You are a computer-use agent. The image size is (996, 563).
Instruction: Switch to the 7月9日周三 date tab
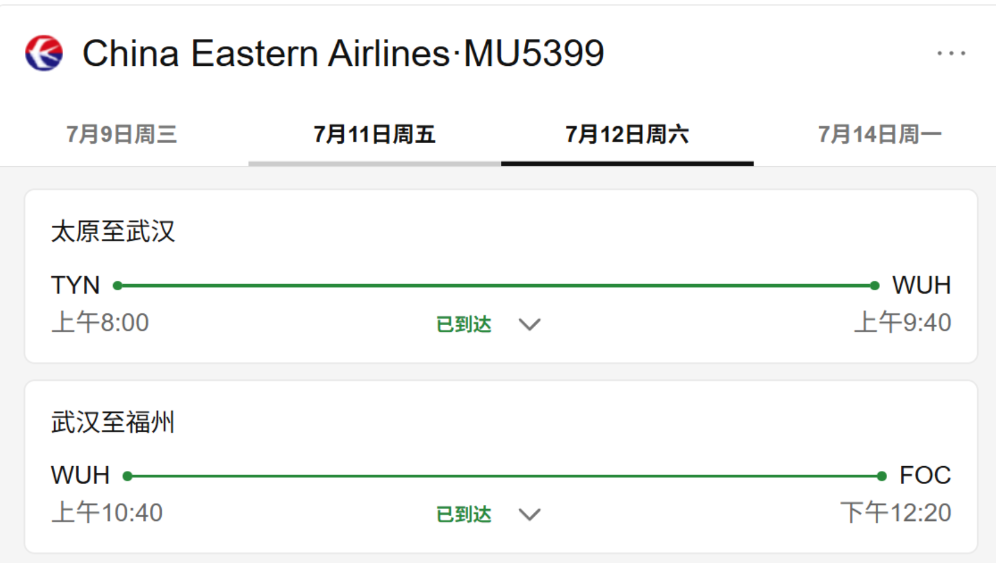coord(122,134)
